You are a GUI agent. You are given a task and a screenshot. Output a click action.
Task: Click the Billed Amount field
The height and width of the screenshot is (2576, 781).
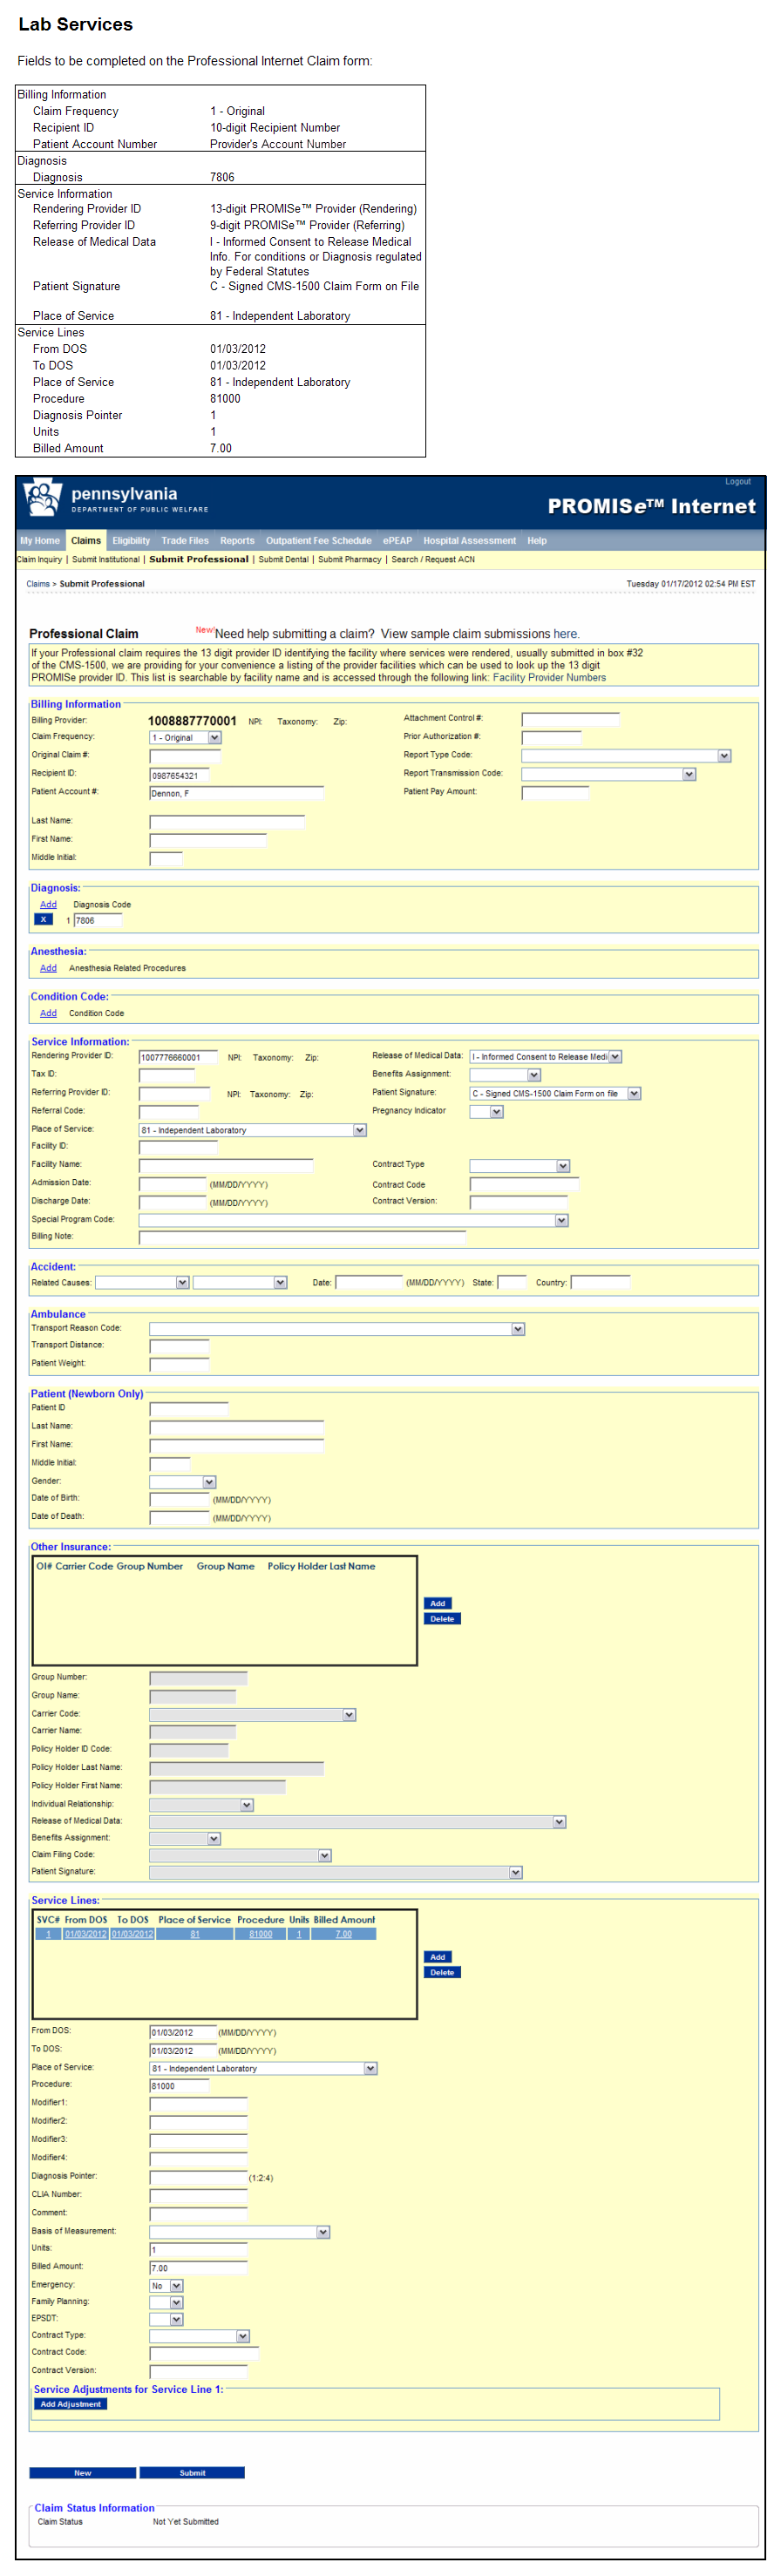click(198, 2267)
